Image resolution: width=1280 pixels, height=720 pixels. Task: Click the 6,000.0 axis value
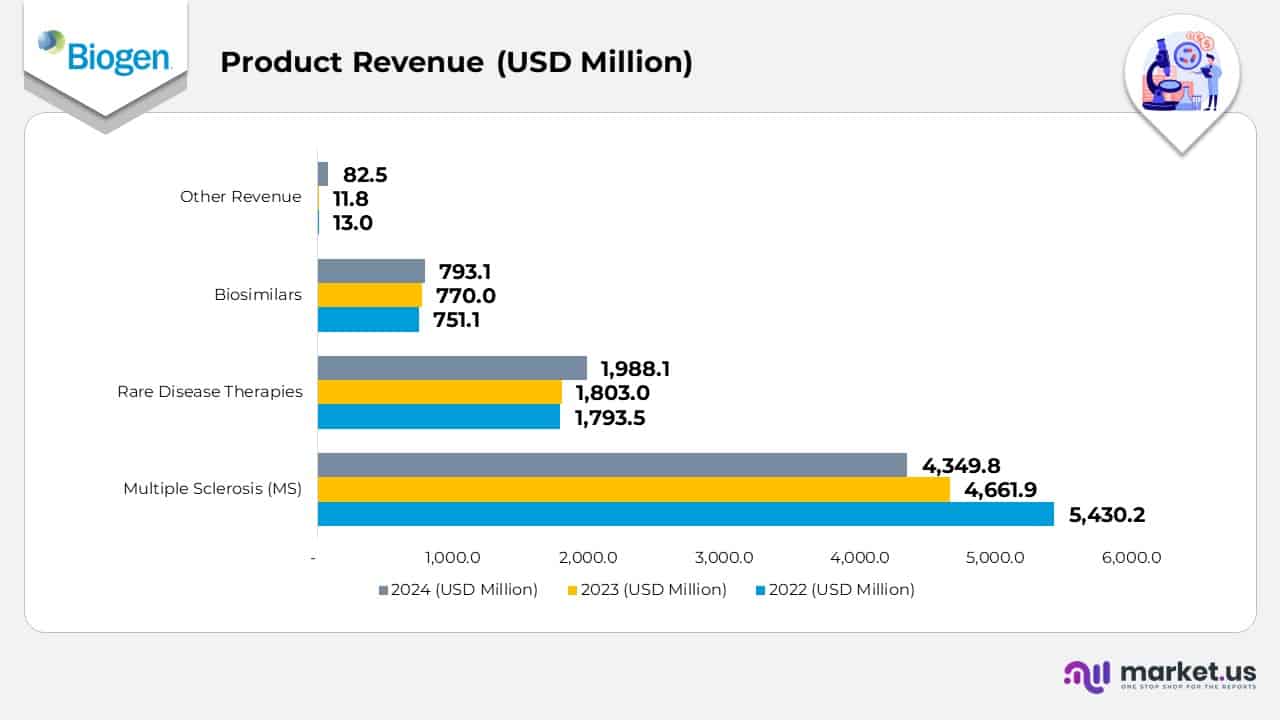point(1131,558)
